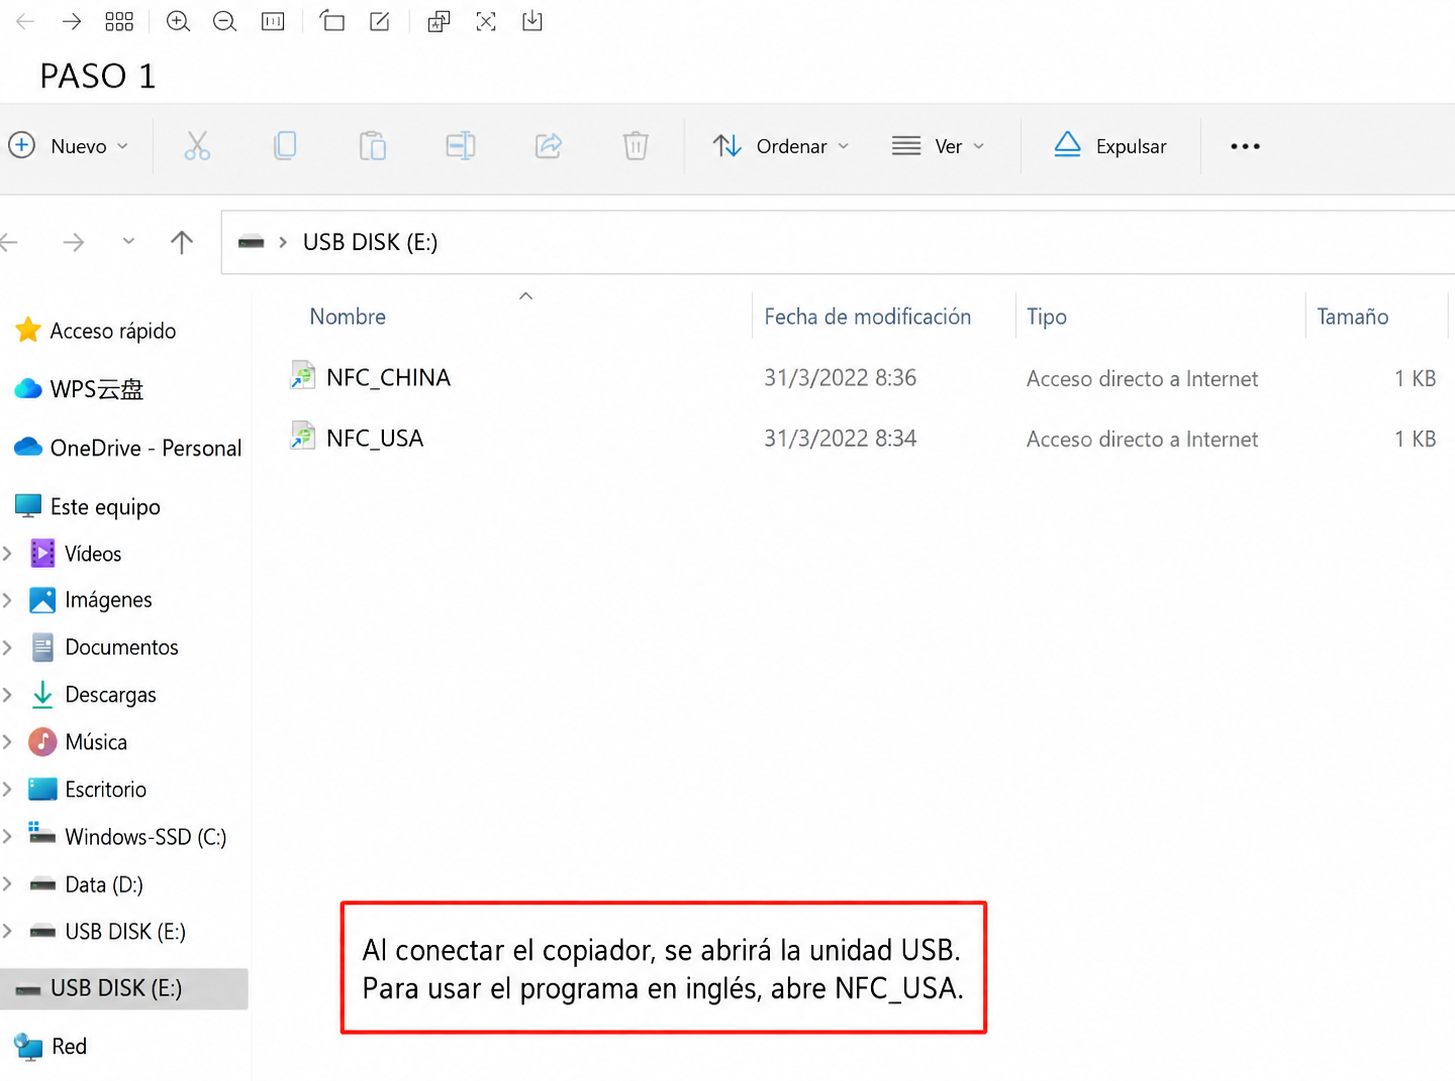The image size is (1455, 1081).
Task: Open recent locations chevron beside navigation arrows
Action: point(128,241)
